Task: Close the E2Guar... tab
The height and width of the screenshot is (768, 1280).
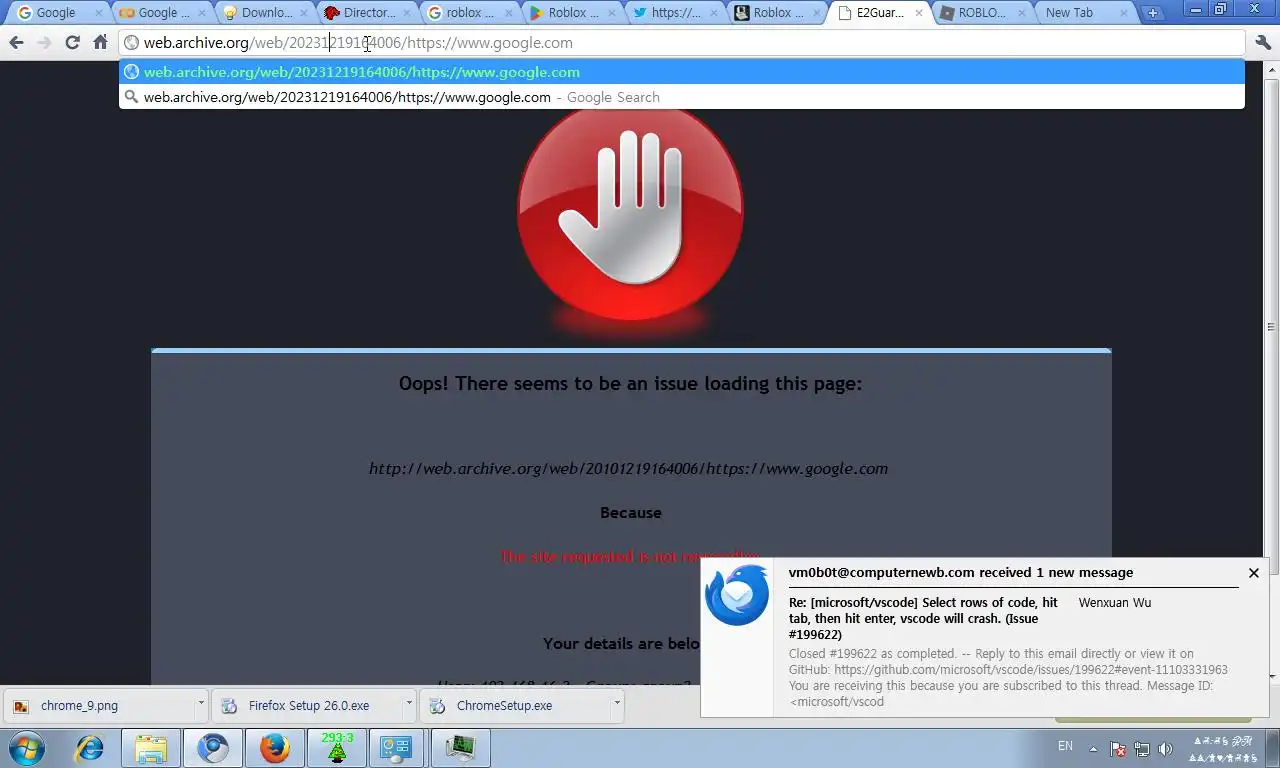Action: 919,13
